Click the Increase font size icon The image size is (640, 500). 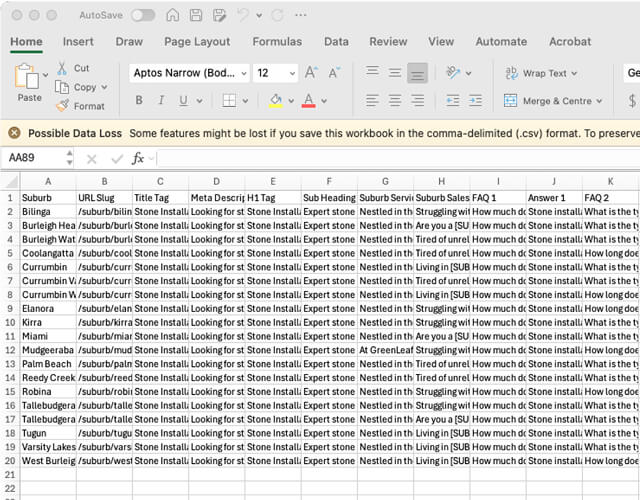(311, 73)
